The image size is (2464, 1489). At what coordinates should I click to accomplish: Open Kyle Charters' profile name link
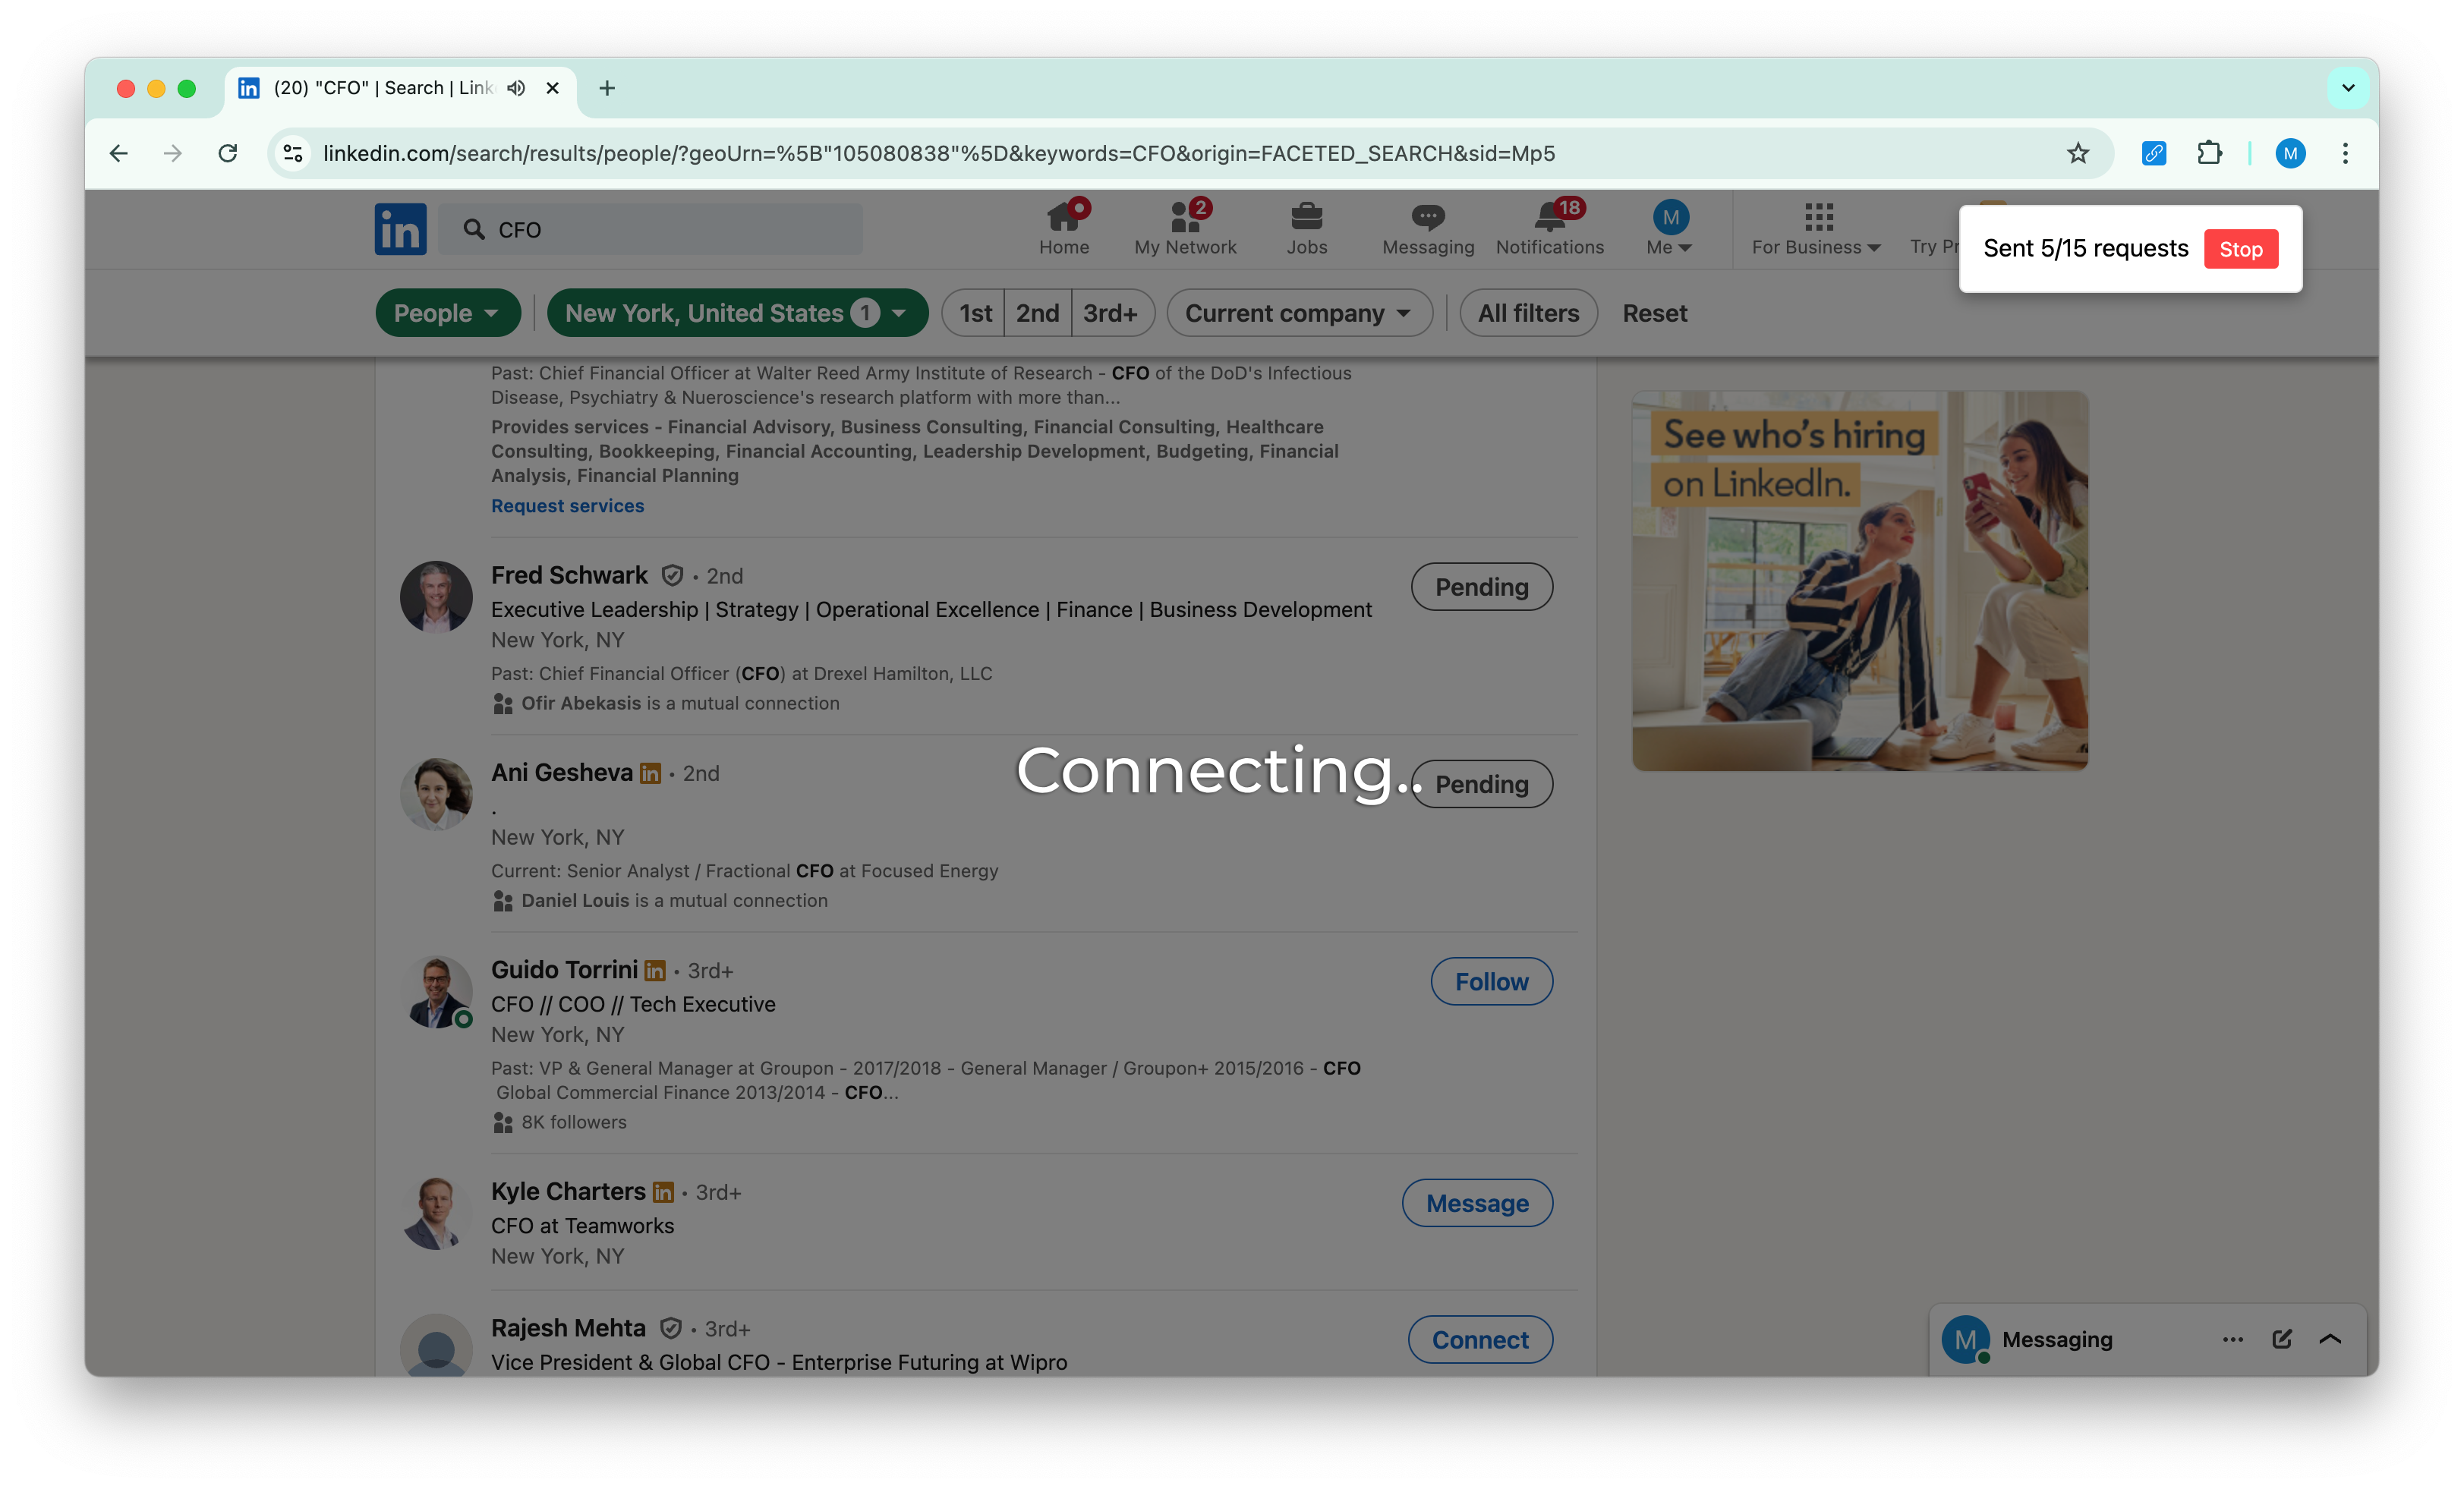[568, 1192]
